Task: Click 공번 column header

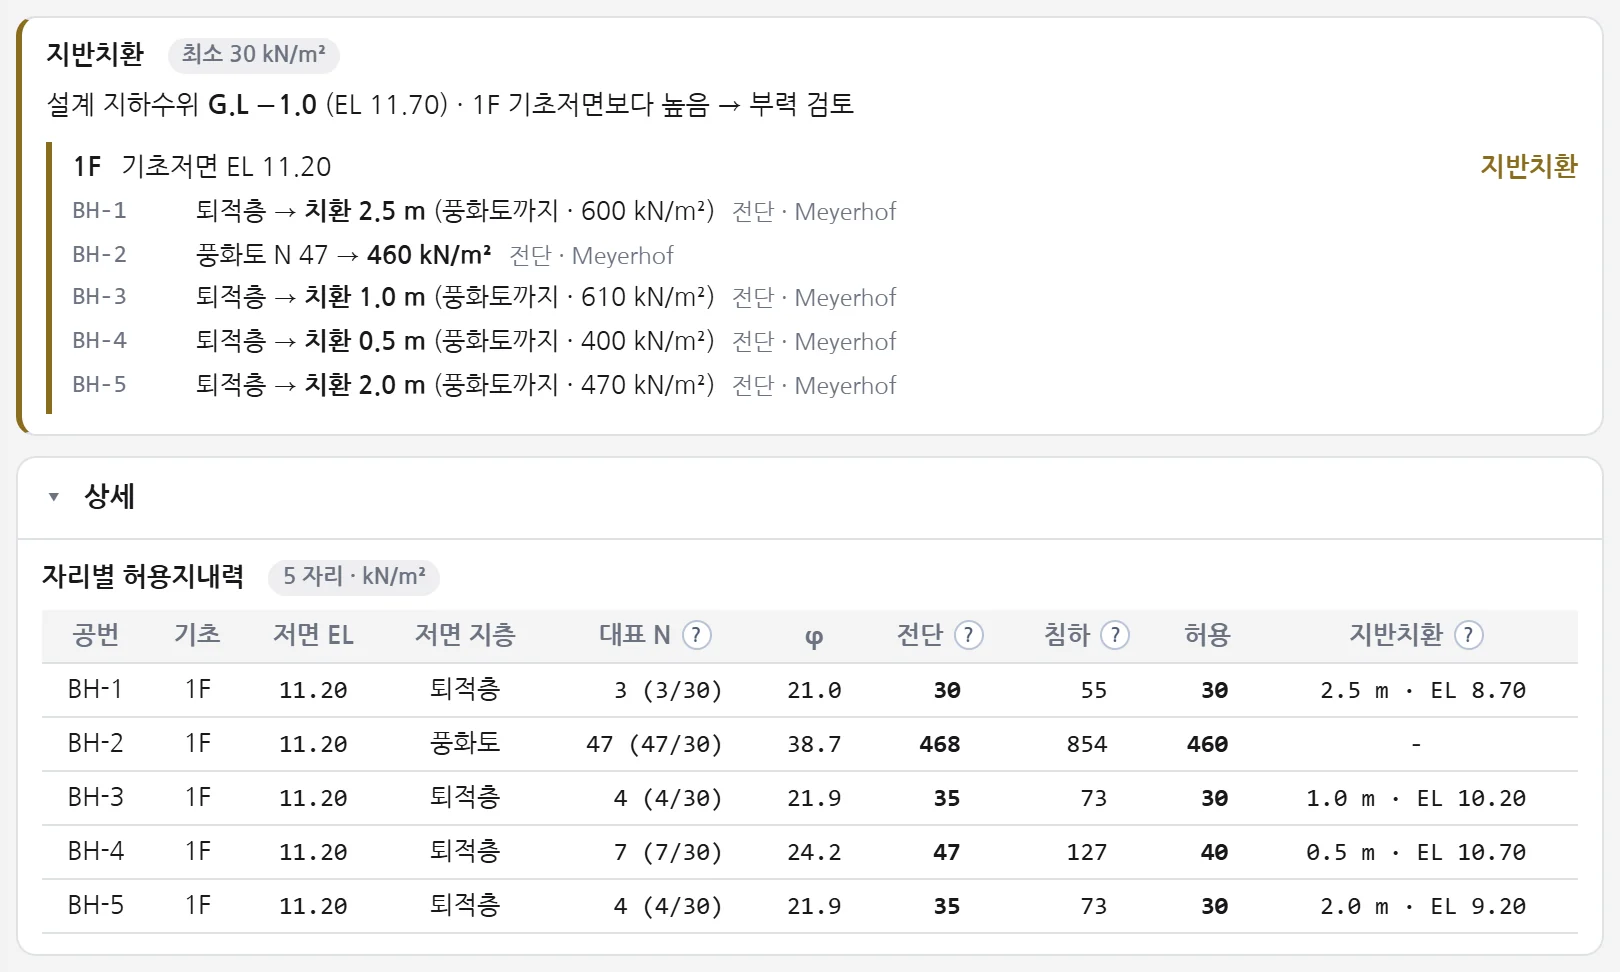Action: tap(96, 634)
